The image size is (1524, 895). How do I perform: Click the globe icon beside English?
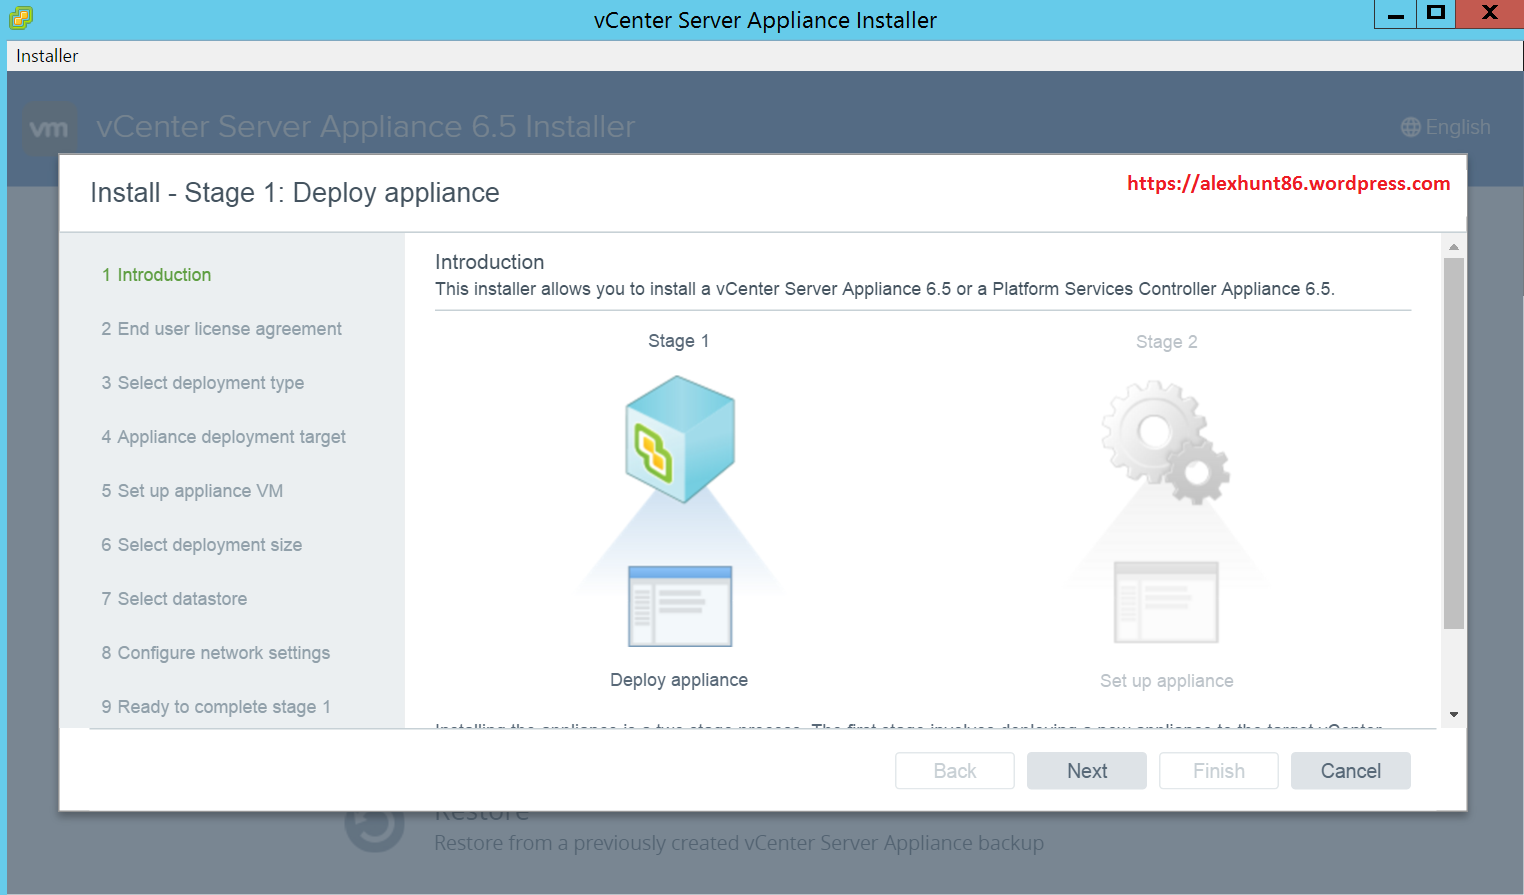click(x=1410, y=127)
